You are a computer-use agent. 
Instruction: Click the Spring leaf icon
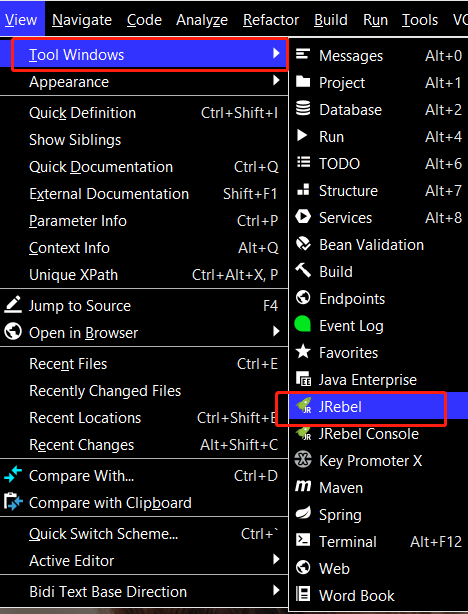(303, 513)
